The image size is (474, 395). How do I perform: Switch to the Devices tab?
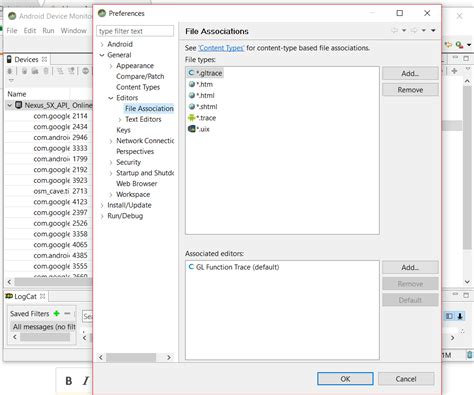(26, 60)
